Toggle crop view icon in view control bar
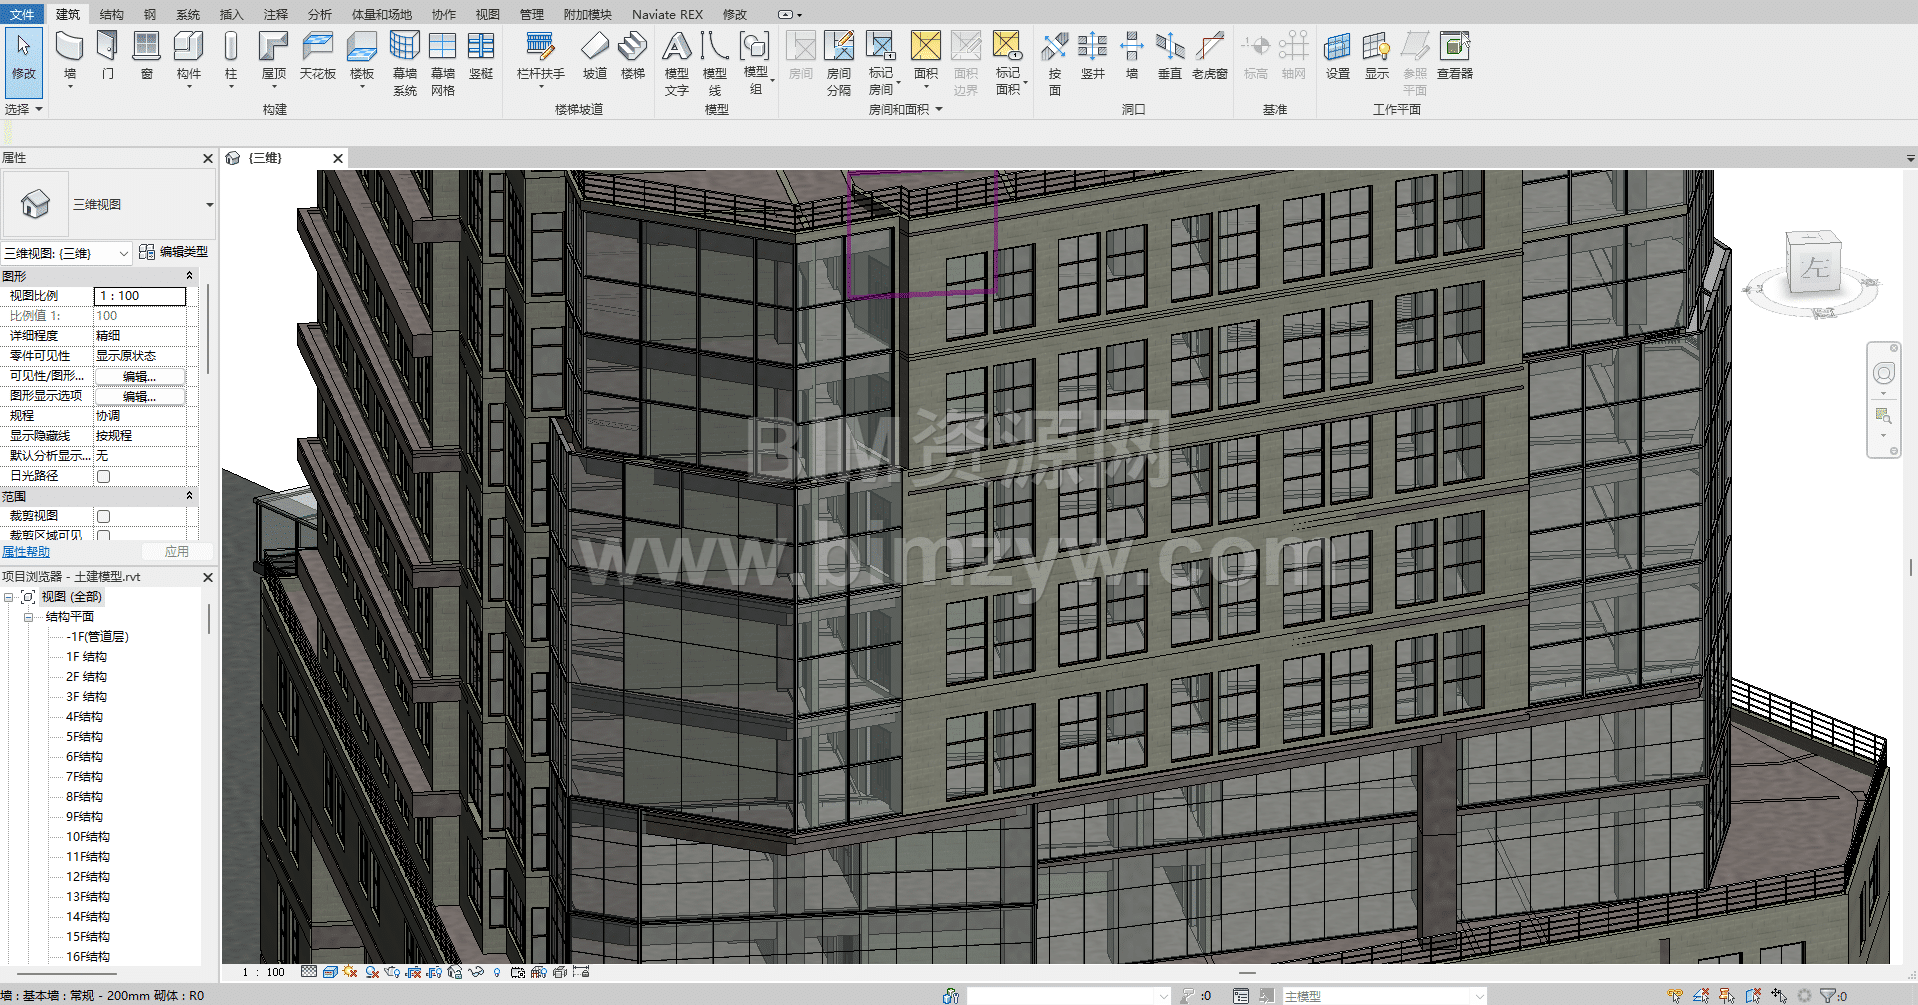 [x=413, y=971]
